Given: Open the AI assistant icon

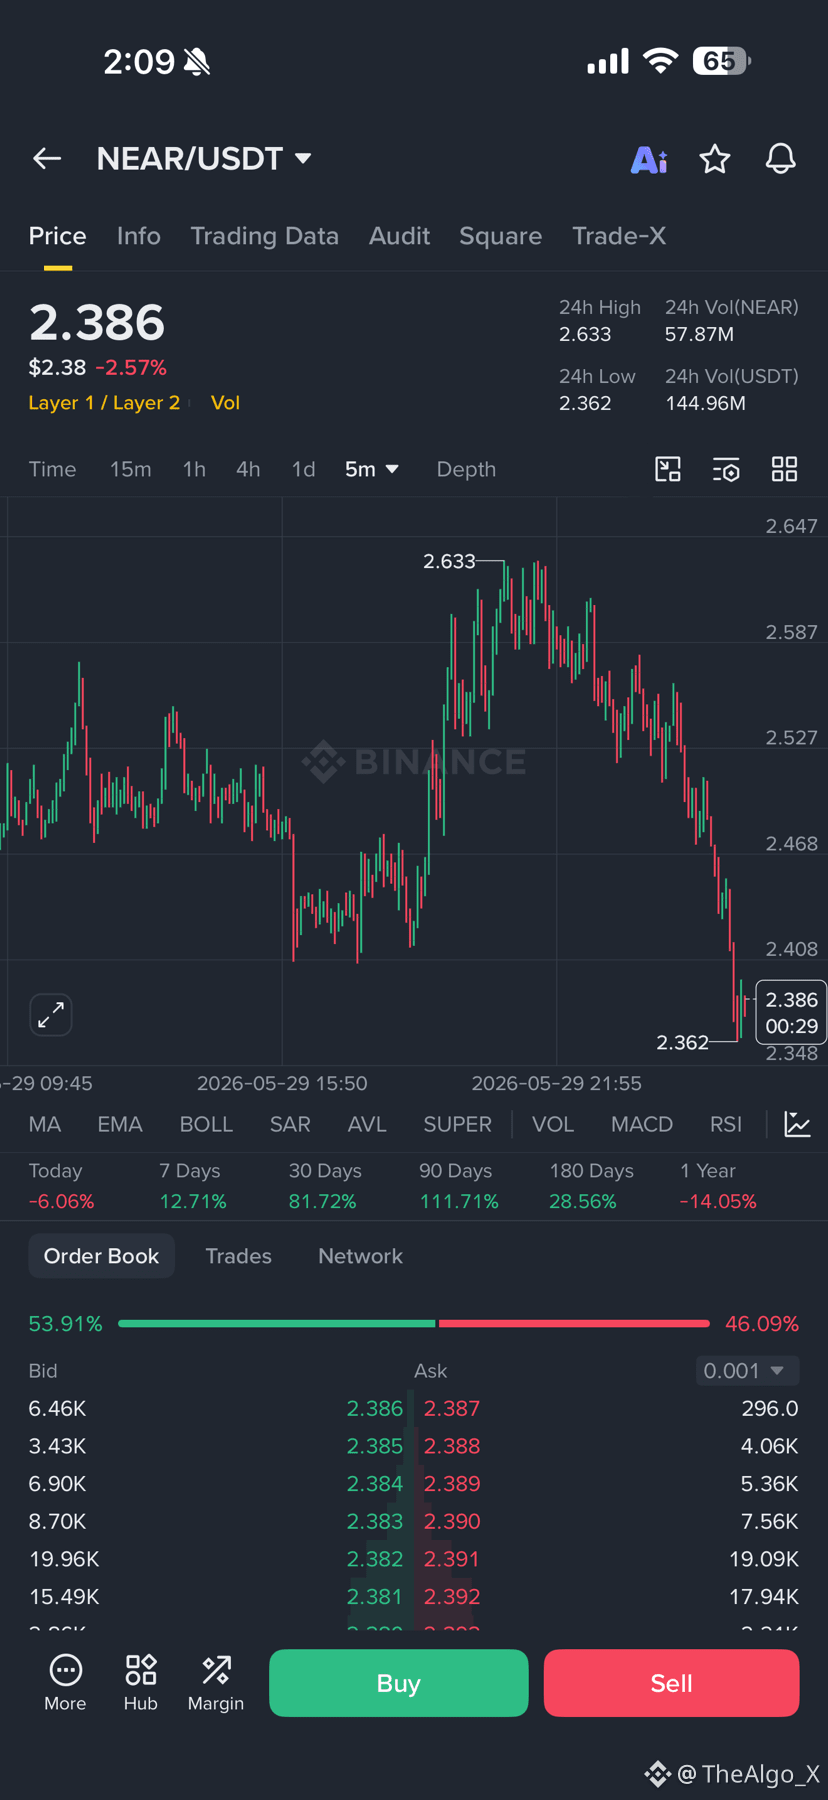Looking at the screenshot, I should (x=649, y=159).
